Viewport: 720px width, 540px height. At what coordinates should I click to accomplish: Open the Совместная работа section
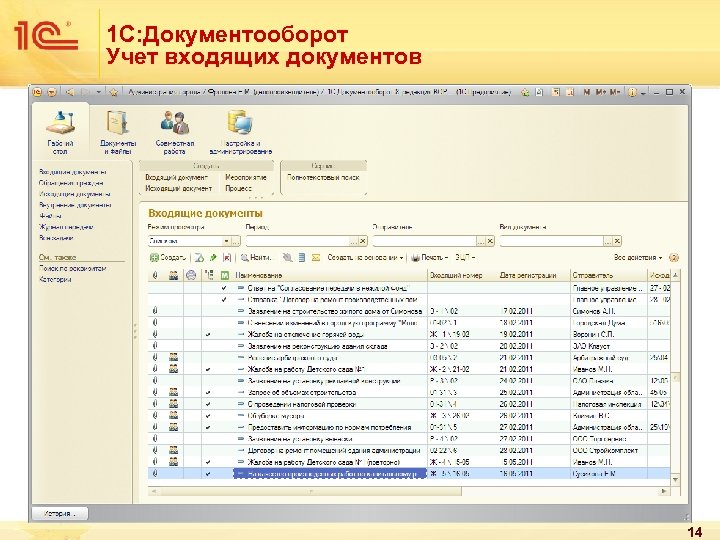tap(174, 132)
